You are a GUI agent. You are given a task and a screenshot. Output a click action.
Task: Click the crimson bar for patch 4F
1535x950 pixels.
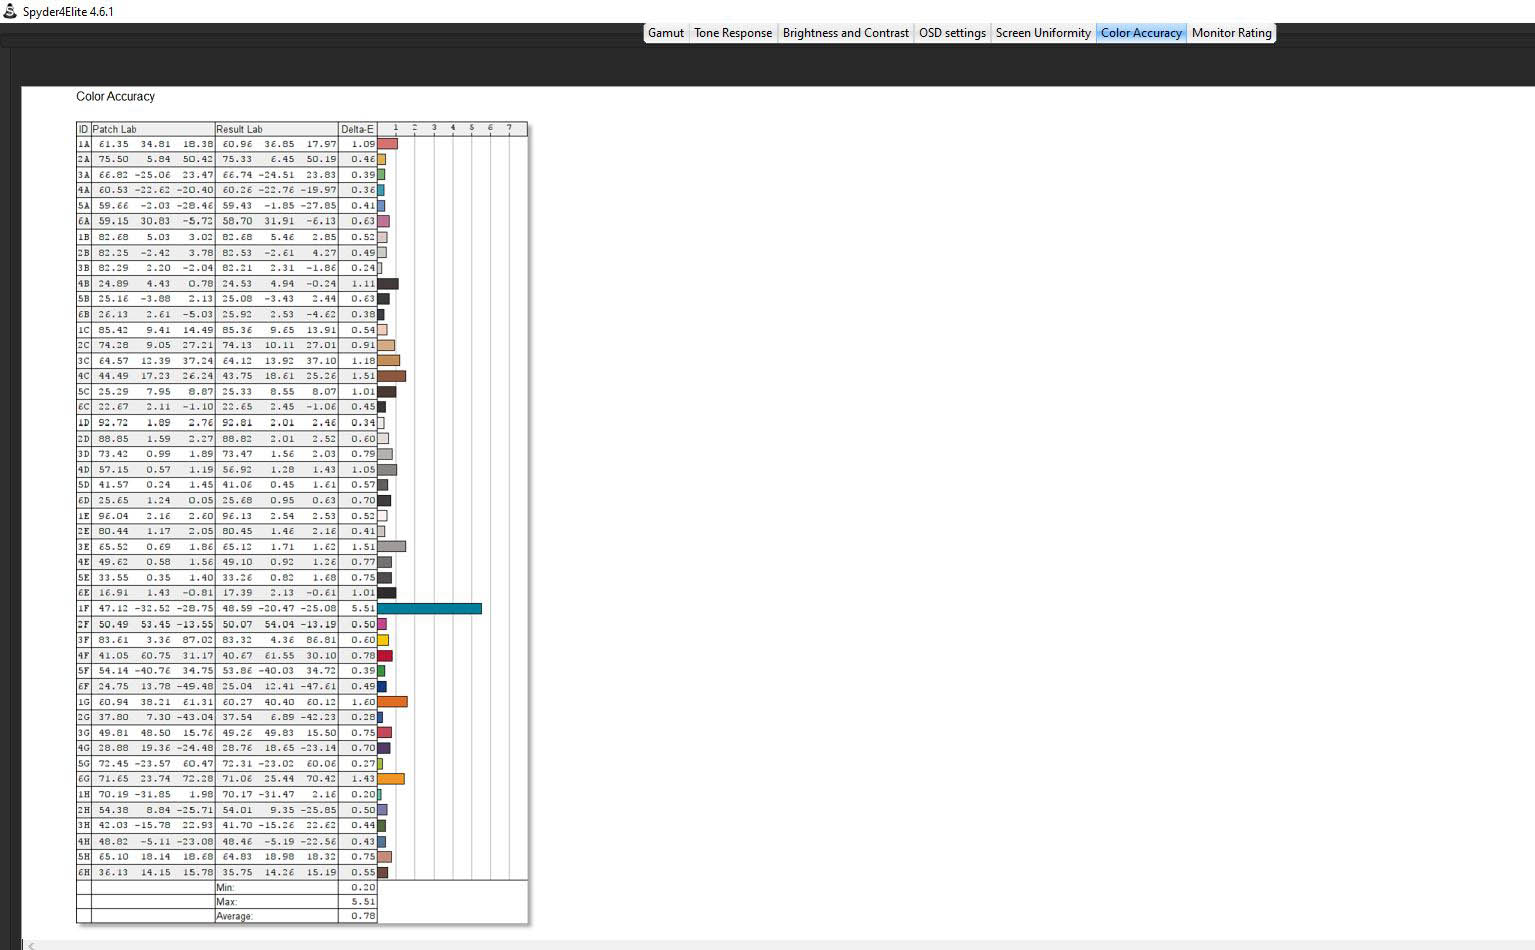coord(385,655)
